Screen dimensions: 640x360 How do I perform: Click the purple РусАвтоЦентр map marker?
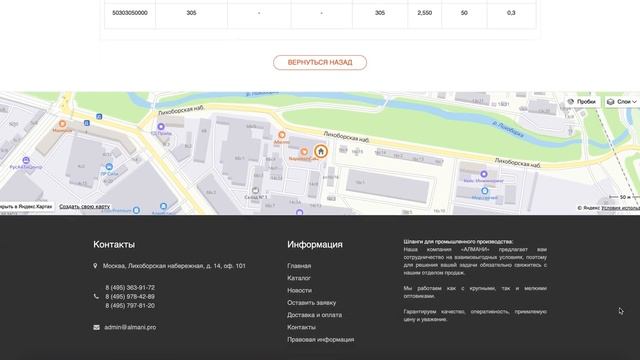(x=26, y=160)
